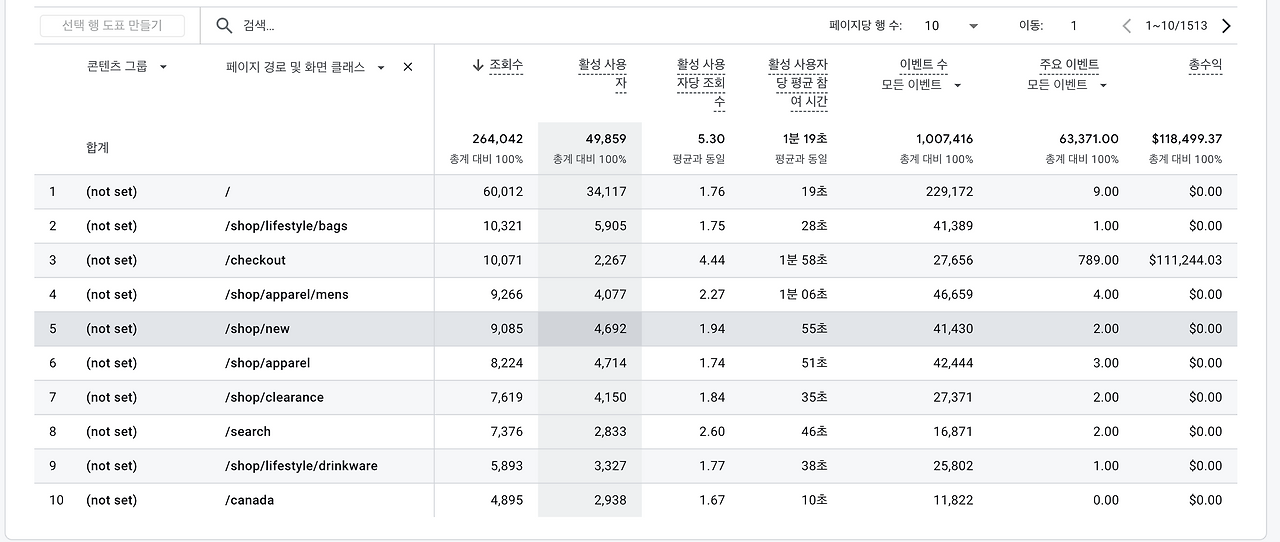The height and width of the screenshot is (542, 1280).
Task: Select the /search path cell
Action: [248, 432]
